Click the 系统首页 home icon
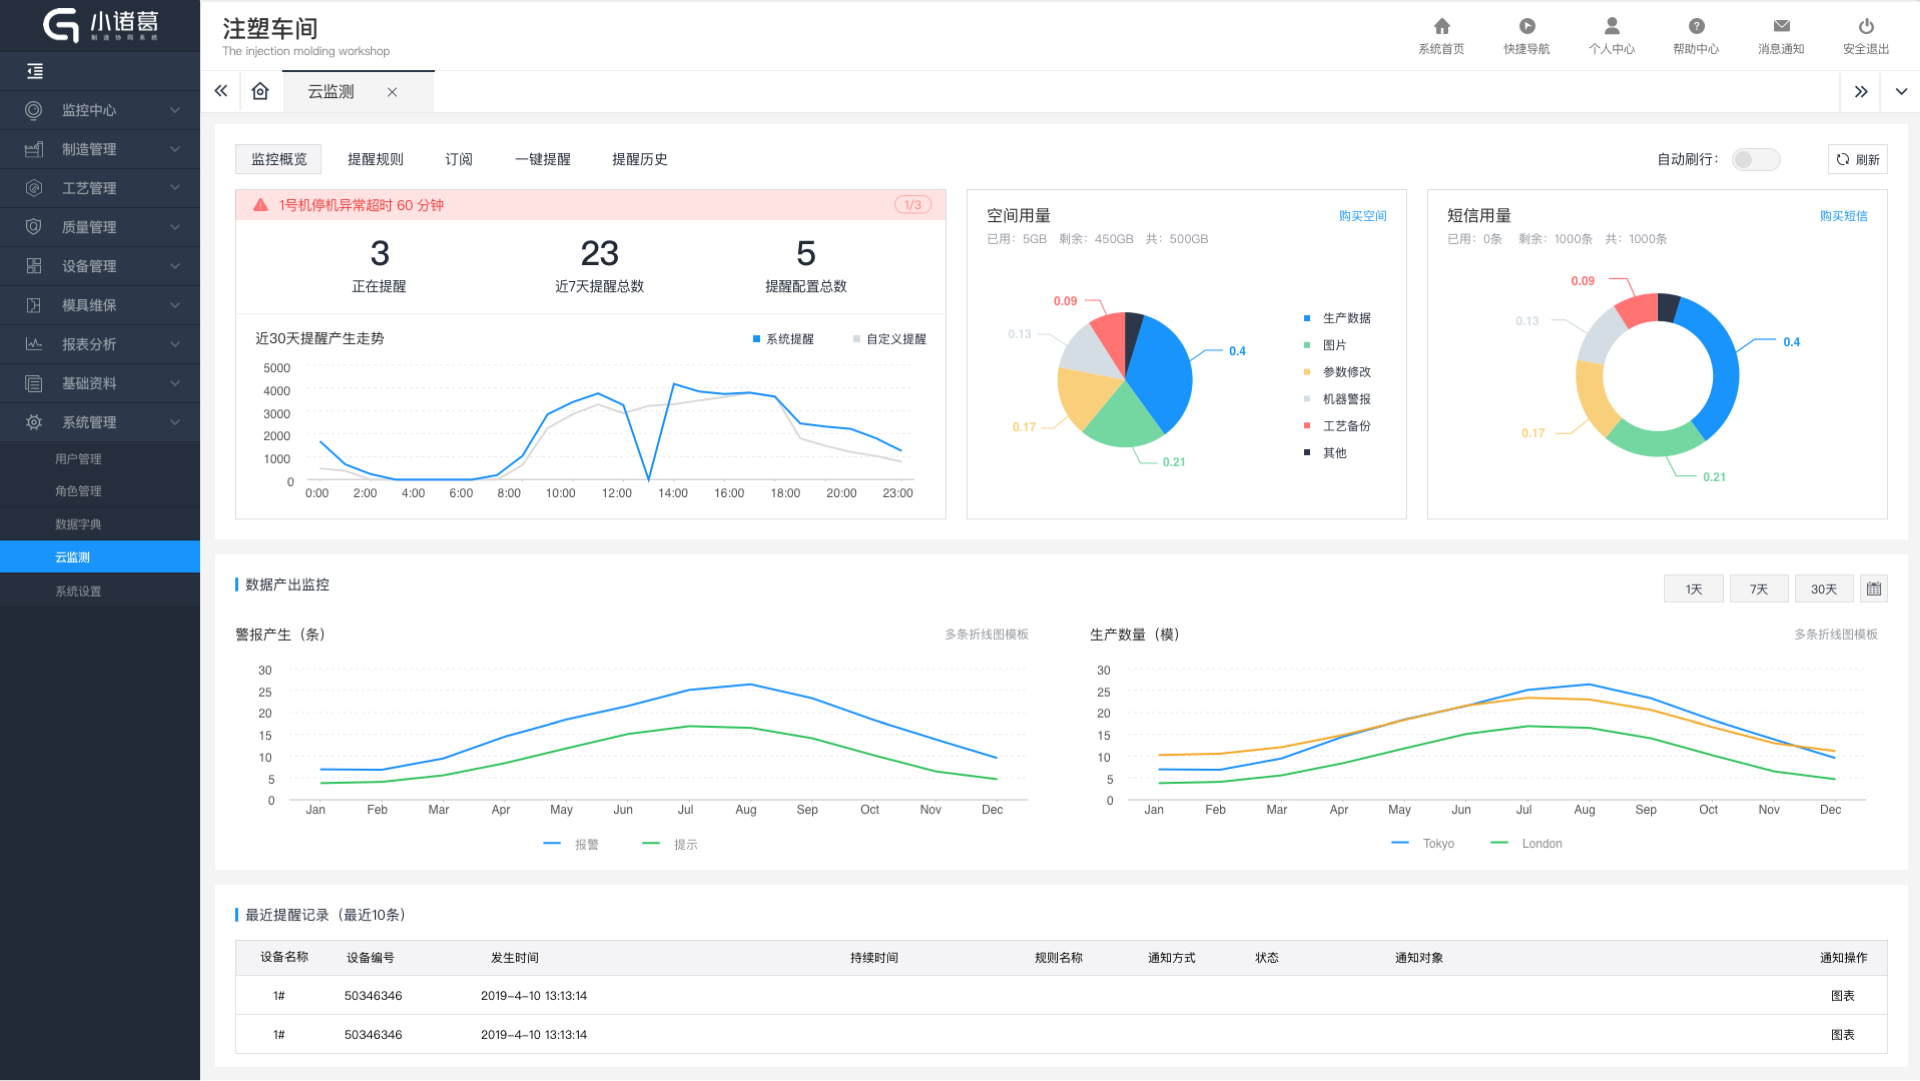1920x1081 pixels. tap(1441, 26)
